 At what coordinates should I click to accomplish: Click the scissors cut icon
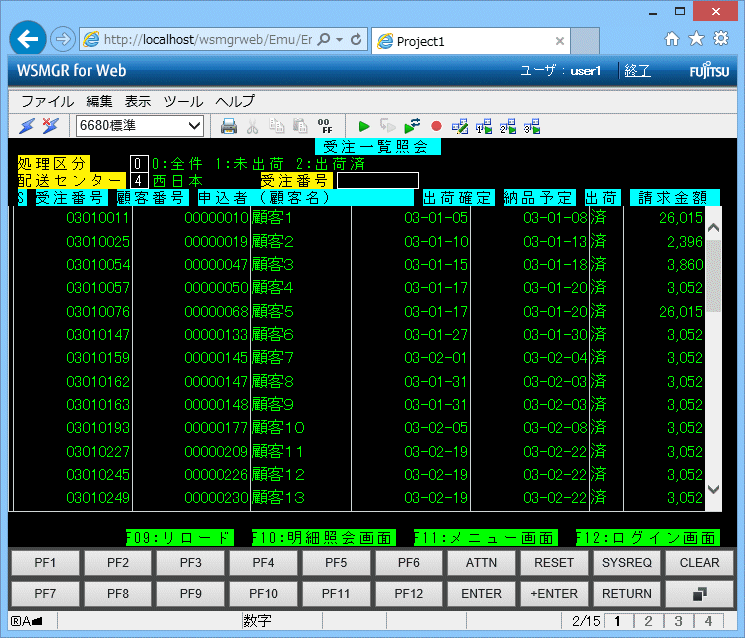click(252, 126)
